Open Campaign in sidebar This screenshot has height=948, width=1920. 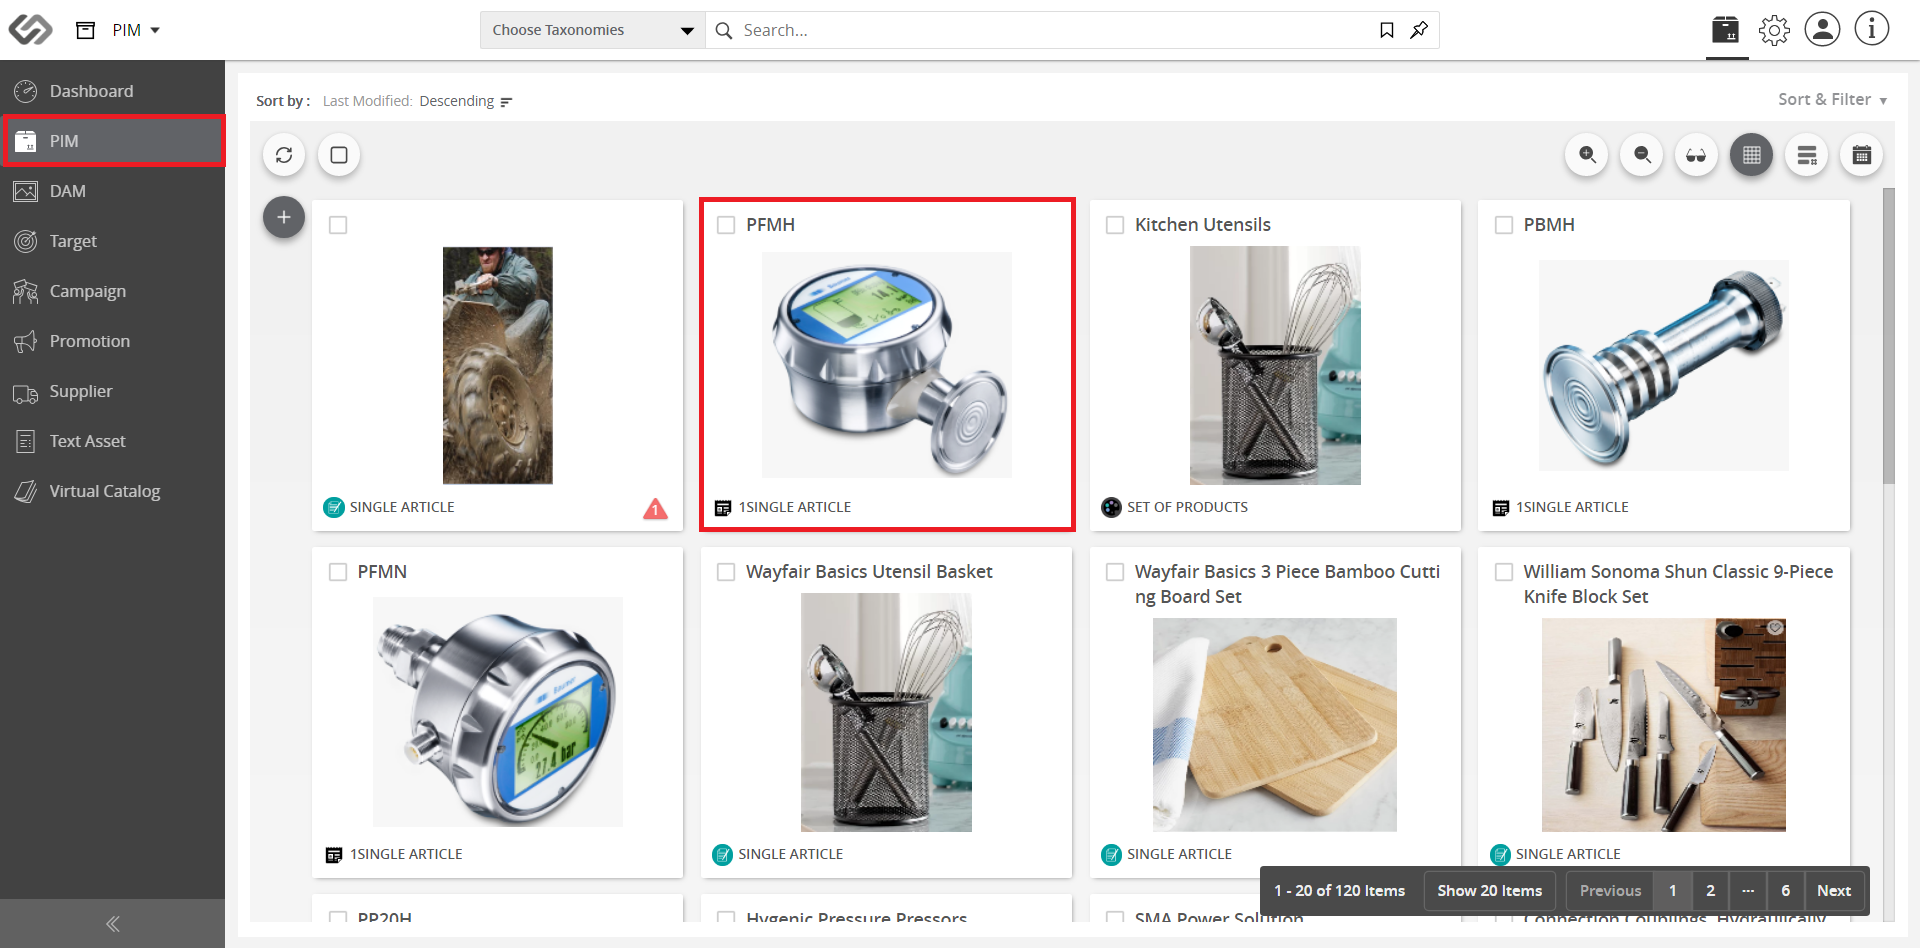tap(112, 291)
